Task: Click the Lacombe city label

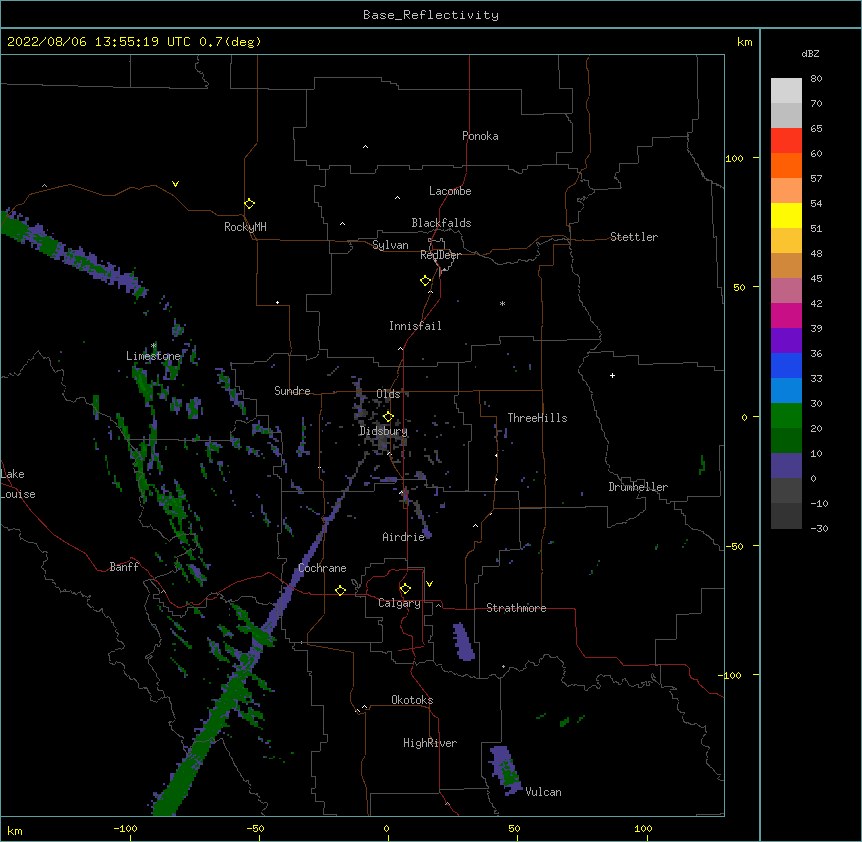Action: click(x=450, y=191)
